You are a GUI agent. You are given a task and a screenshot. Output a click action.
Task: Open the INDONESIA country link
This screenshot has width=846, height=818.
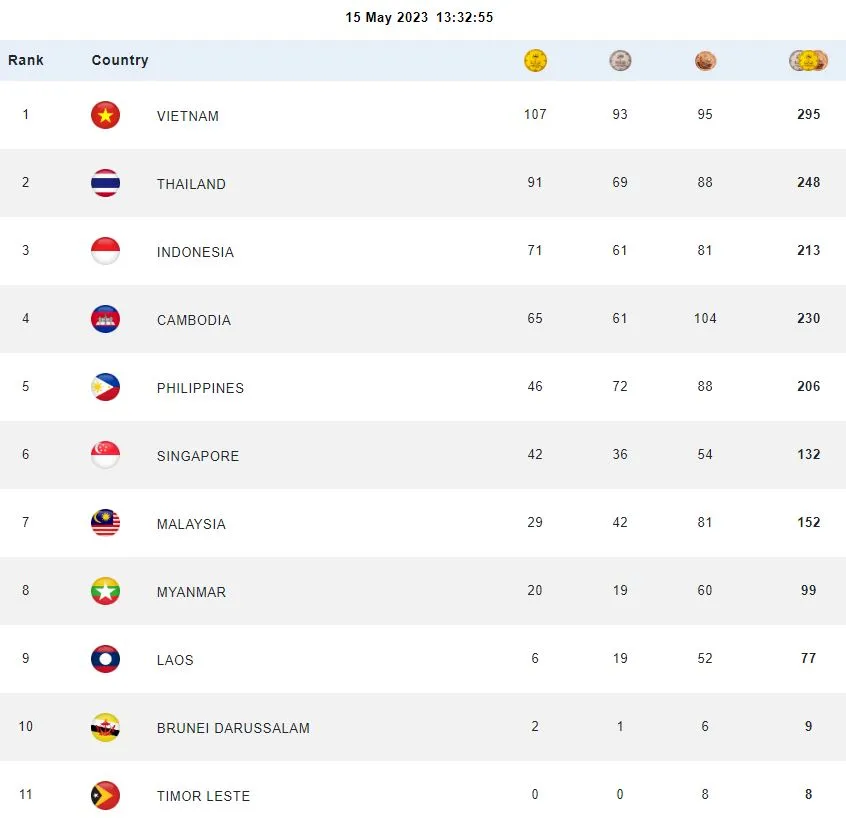coord(195,252)
